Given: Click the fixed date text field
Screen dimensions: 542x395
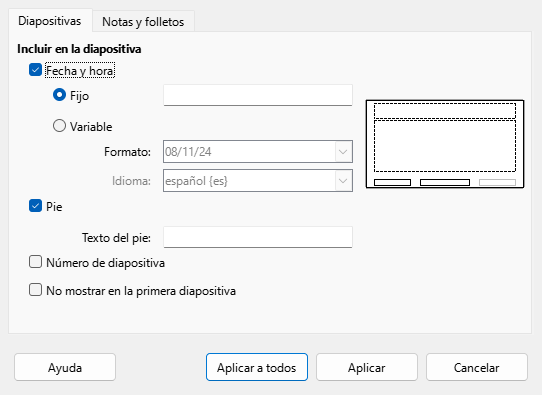Looking at the screenshot, I should coord(258,95).
